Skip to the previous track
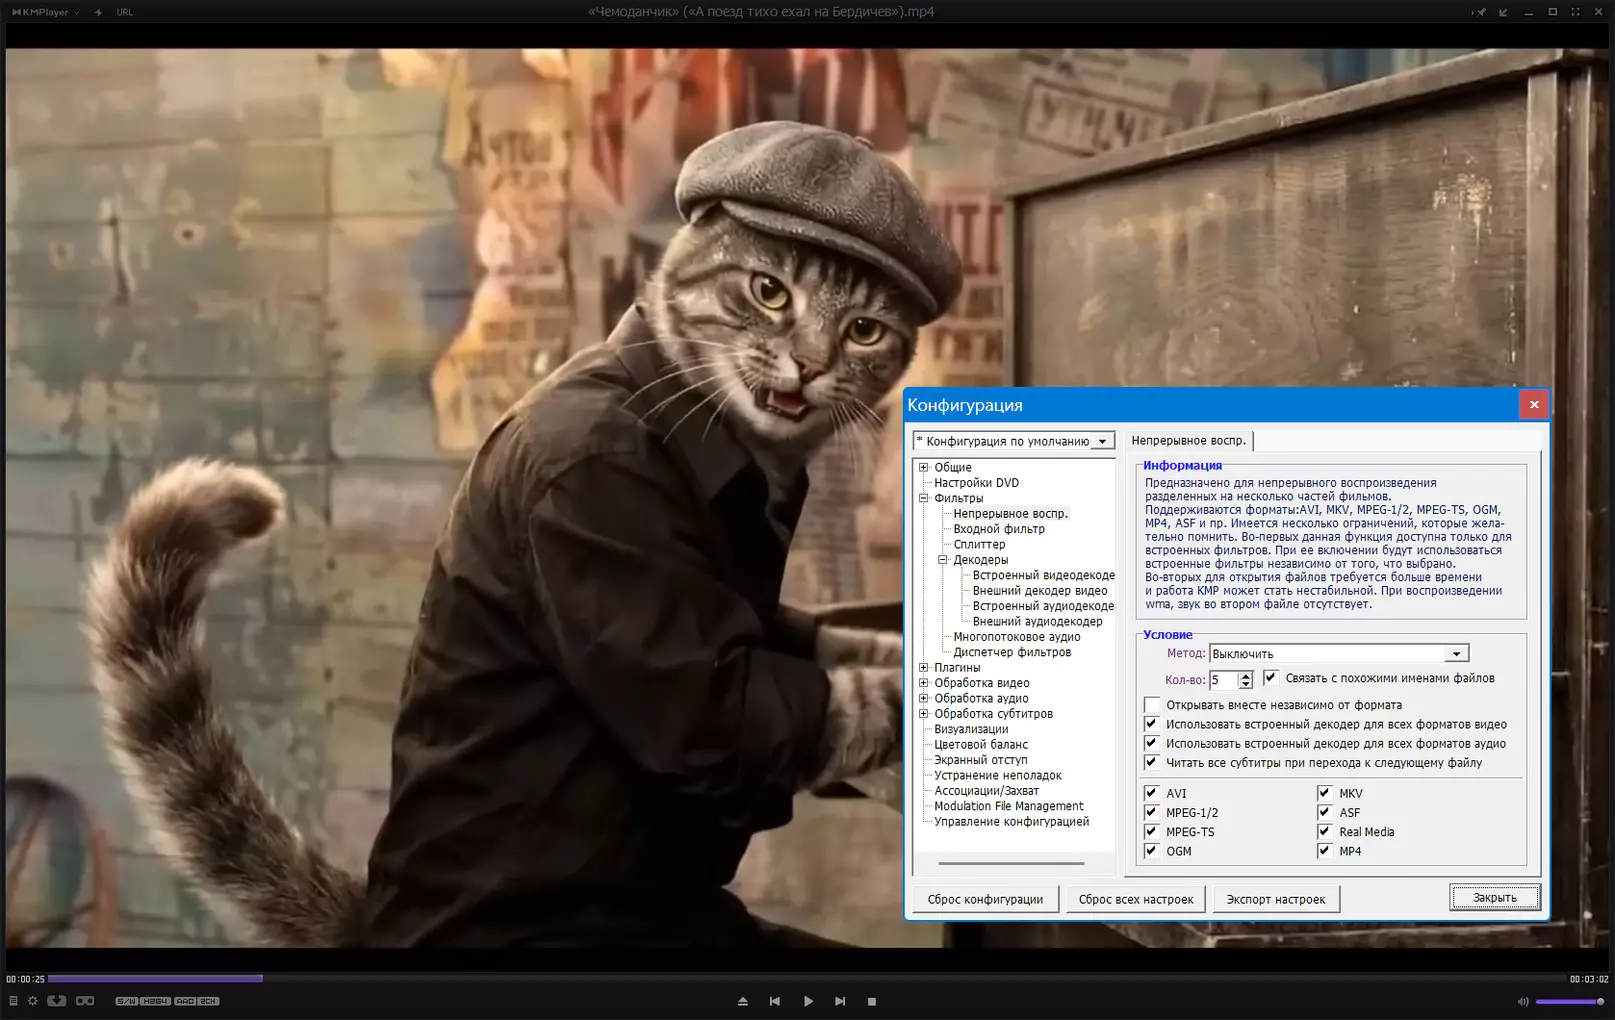 tap(774, 1001)
